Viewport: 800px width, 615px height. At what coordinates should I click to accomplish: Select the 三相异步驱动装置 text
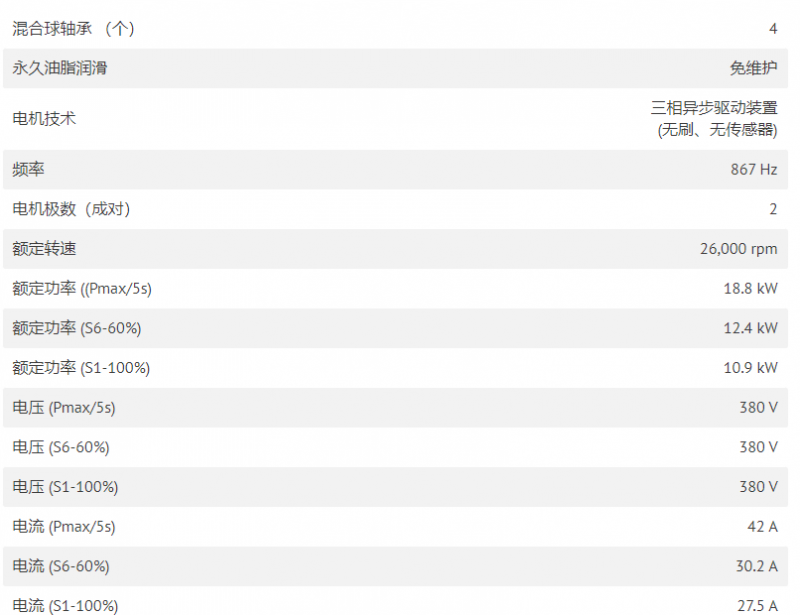point(714,108)
